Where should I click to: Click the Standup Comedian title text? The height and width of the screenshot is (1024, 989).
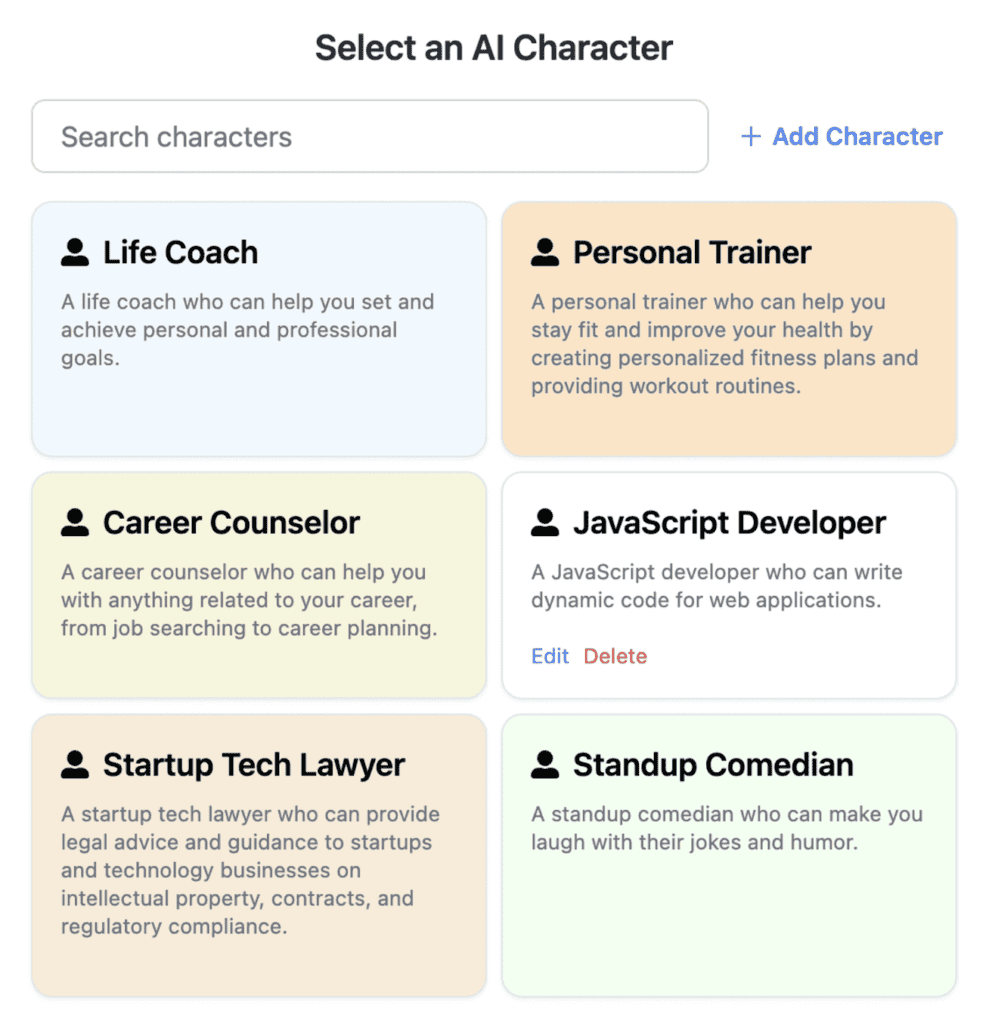(x=712, y=763)
